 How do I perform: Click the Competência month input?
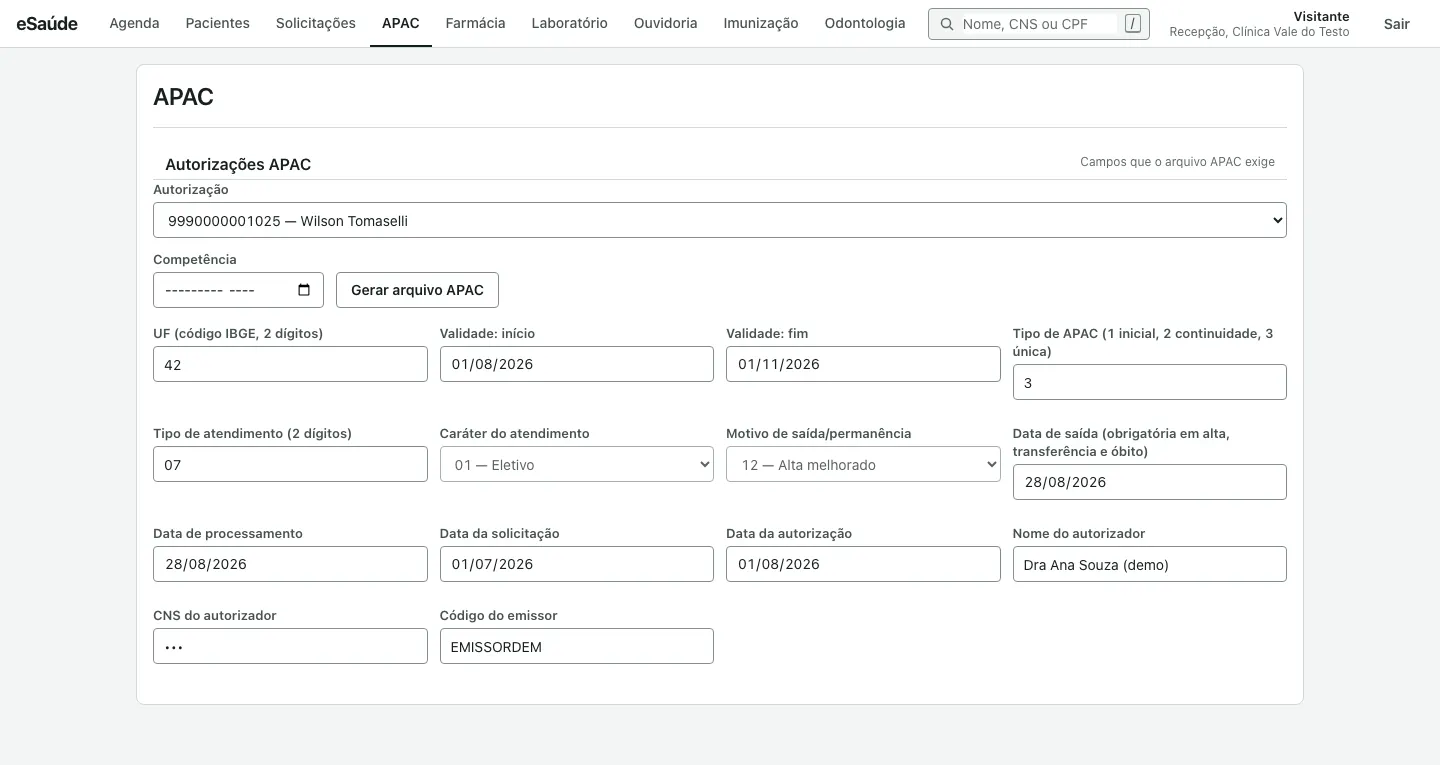click(238, 290)
